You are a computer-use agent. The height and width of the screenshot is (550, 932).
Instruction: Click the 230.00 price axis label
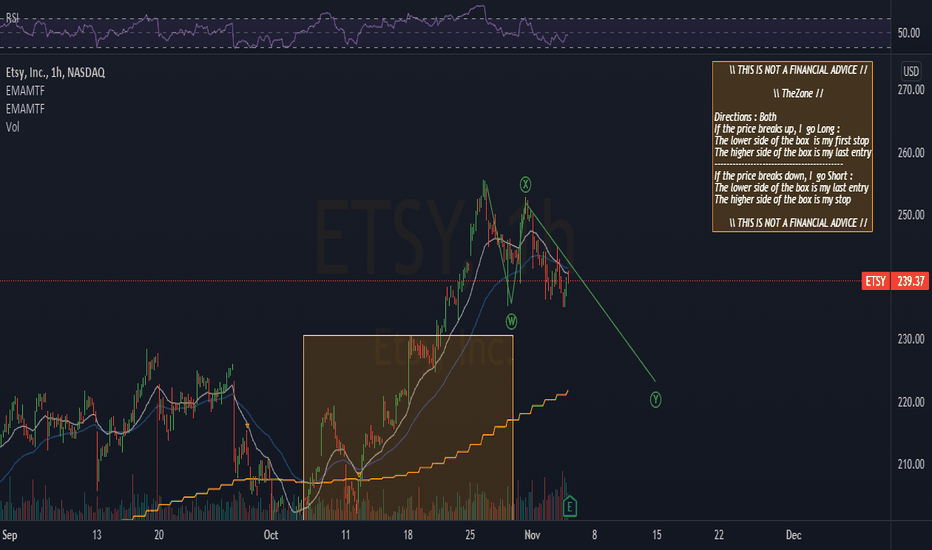[x=911, y=339]
